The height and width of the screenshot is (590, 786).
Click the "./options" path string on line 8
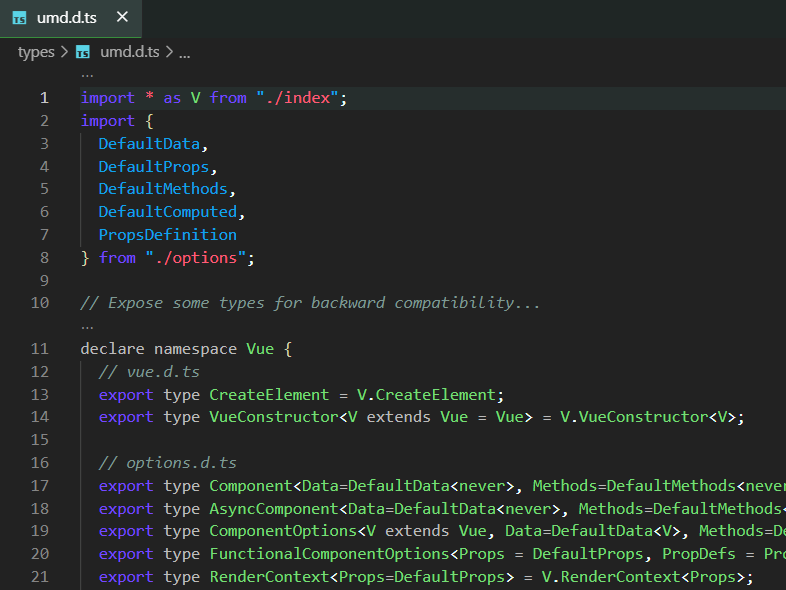click(x=196, y=258)
